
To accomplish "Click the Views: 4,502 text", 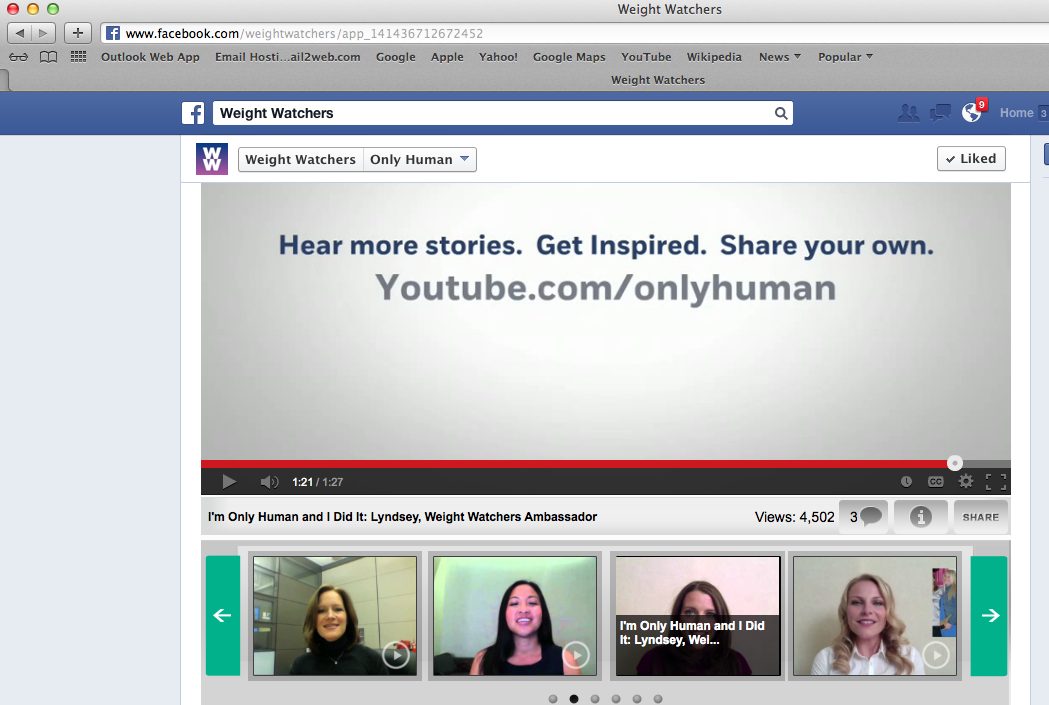I will click(x=795, y=517).
